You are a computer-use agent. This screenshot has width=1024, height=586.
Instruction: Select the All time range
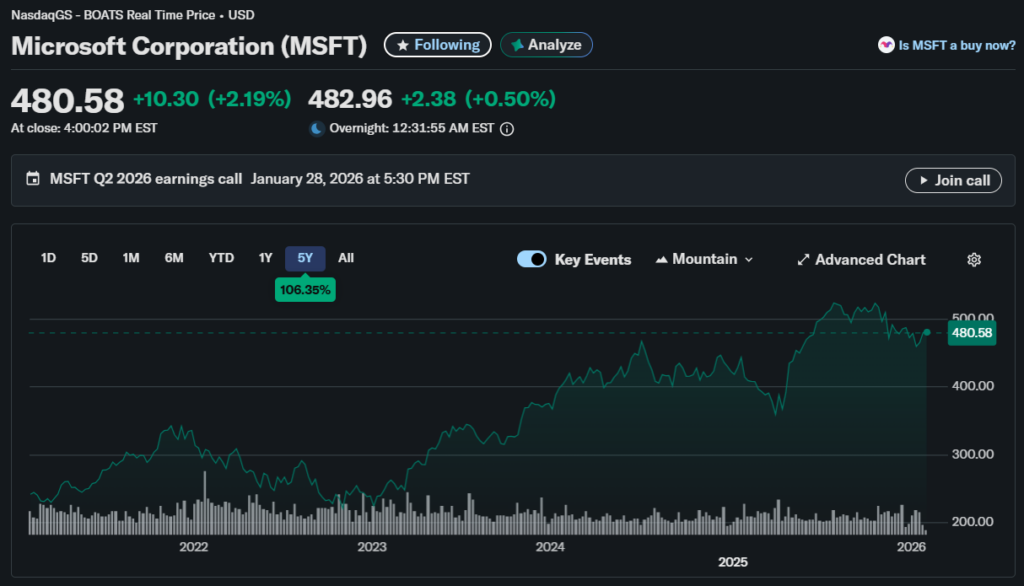(x=346, y=258)
